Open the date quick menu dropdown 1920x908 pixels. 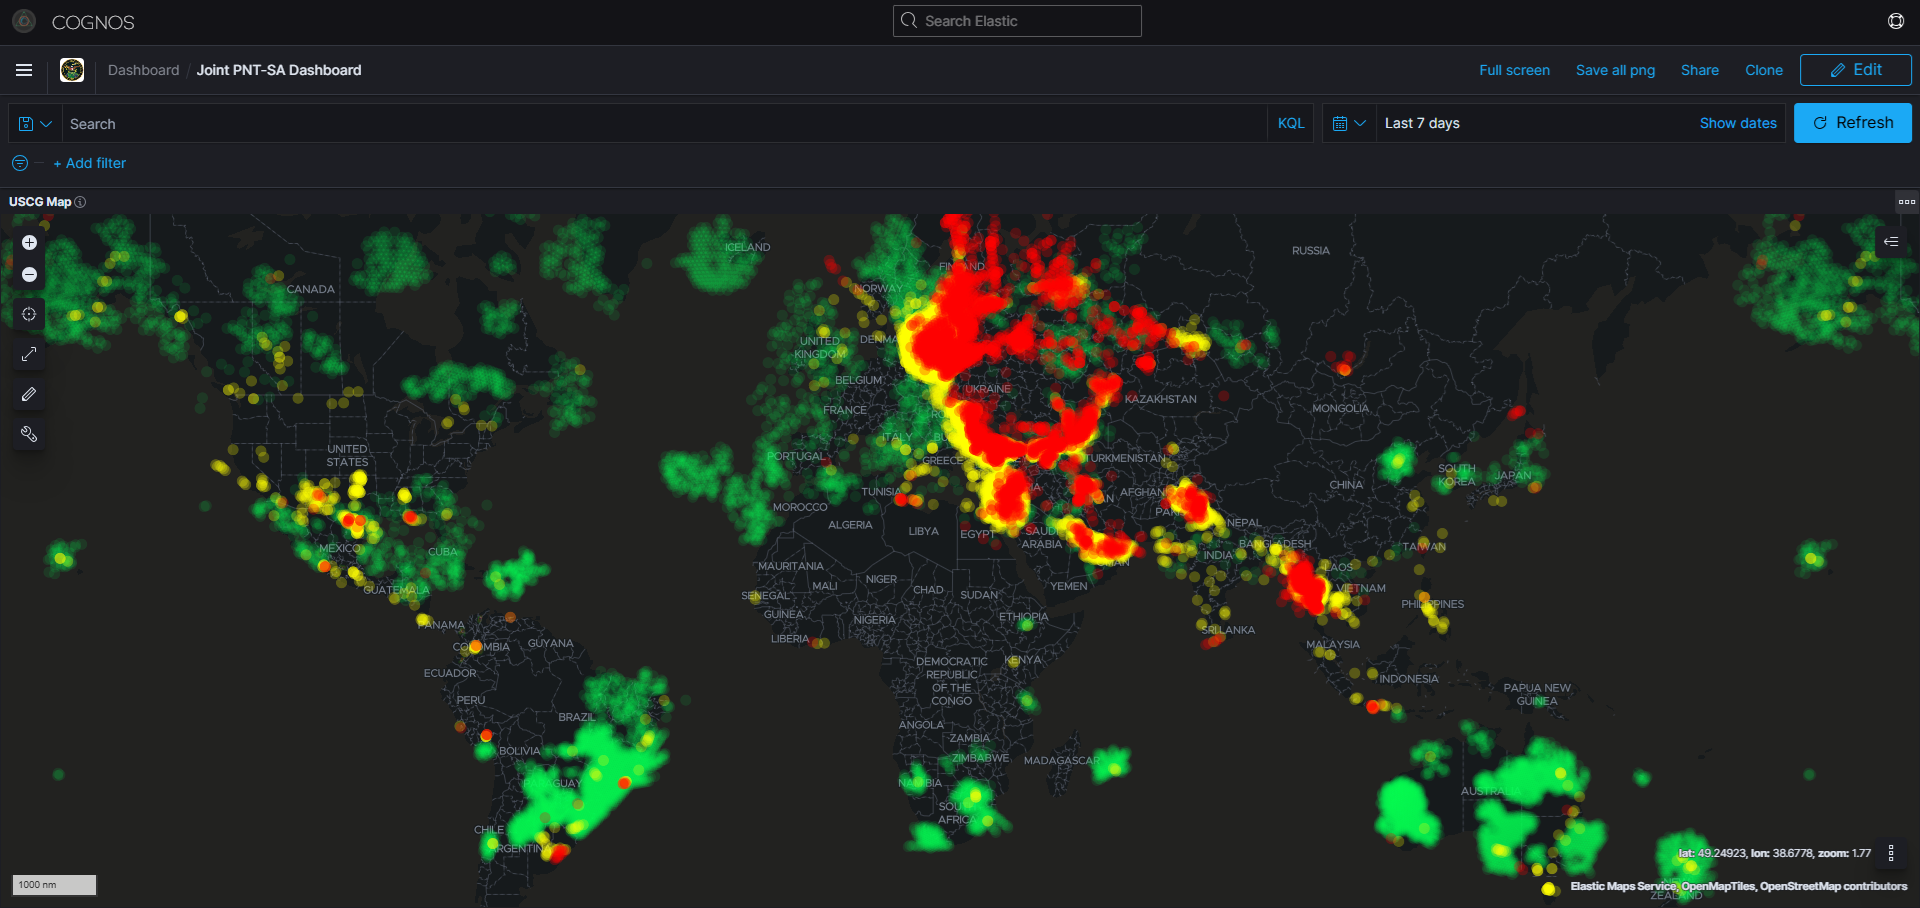(x=1349, y=123)
